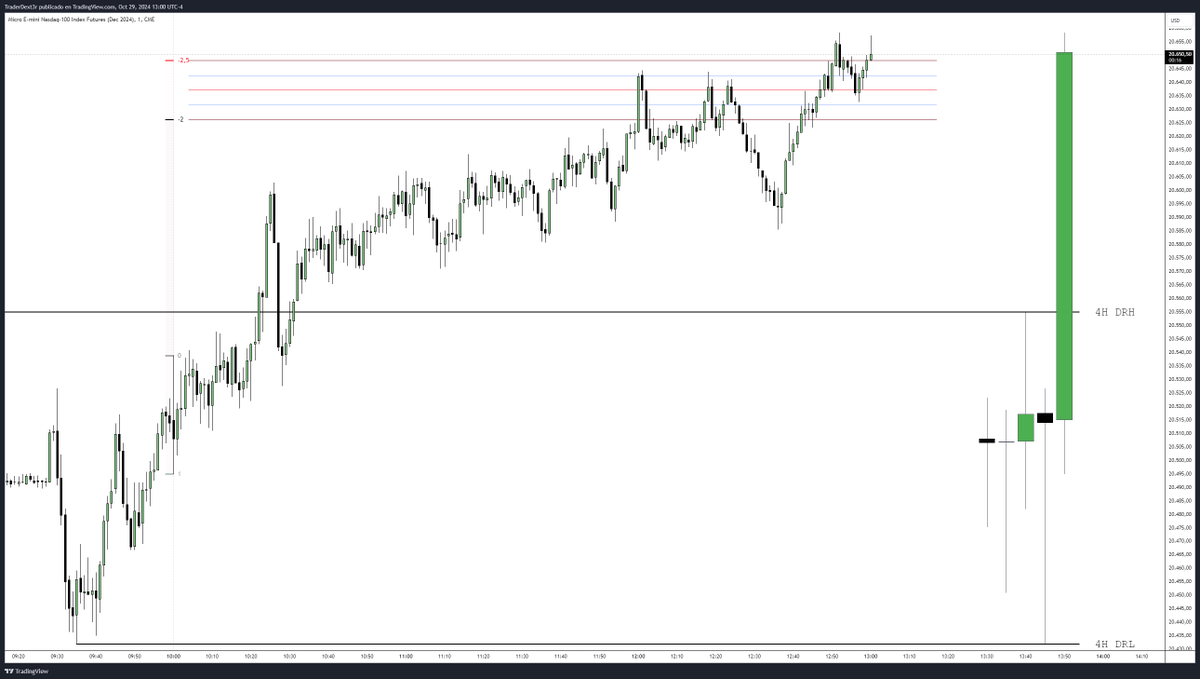The image size is (1200, 679).
Task: Click the 12:30 time axis label
Action: (x=754, y=657)
